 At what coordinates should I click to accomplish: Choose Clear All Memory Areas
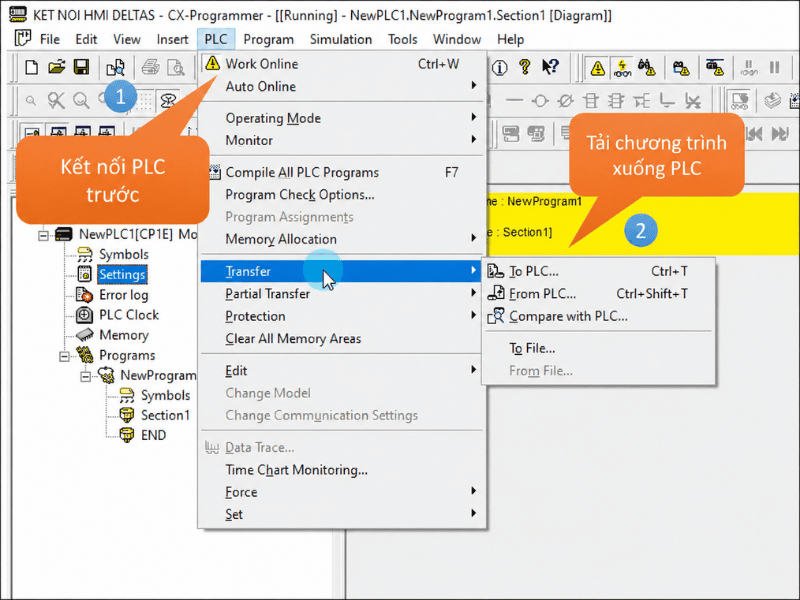(342, 338)
